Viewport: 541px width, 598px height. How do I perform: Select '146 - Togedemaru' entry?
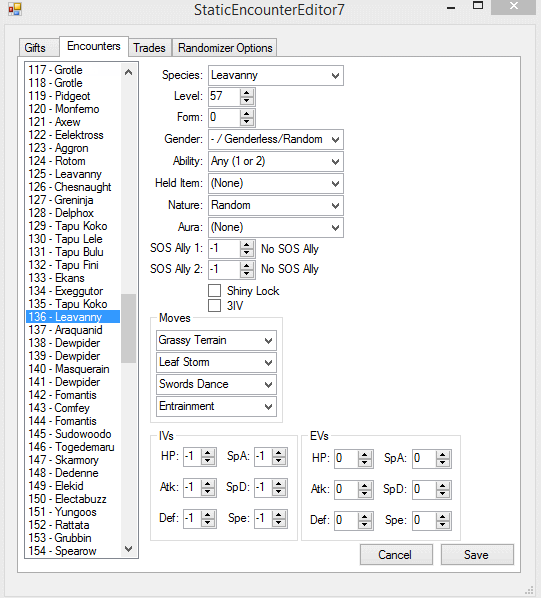(x=73, y=447)
